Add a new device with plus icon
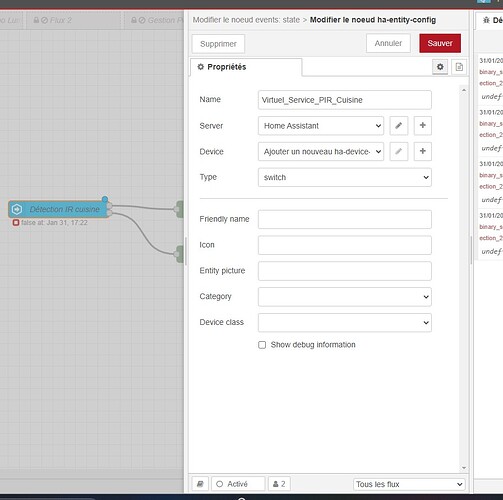Image resolution: width=503 pixels, height=500 pixels. 423,151
